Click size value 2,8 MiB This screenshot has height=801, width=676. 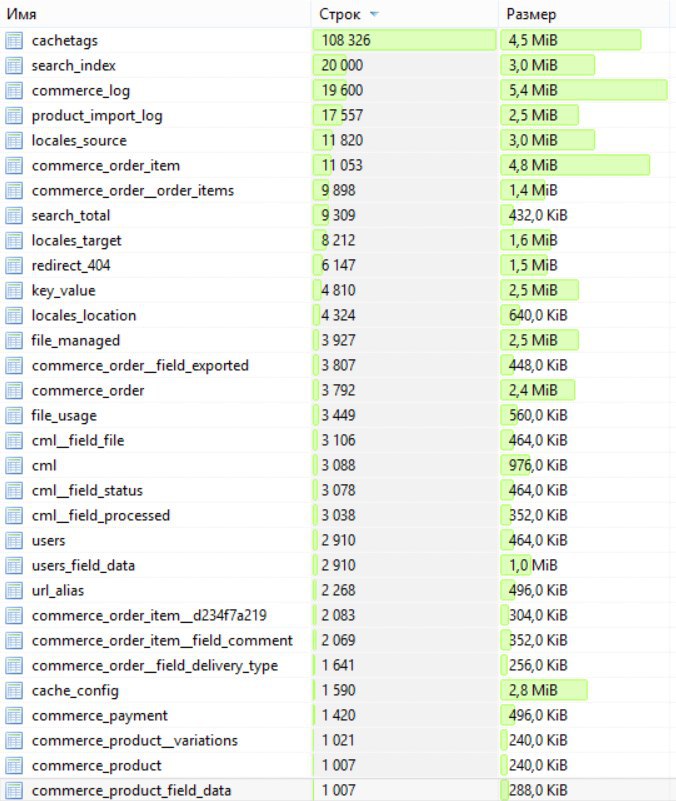click(533, 691)
